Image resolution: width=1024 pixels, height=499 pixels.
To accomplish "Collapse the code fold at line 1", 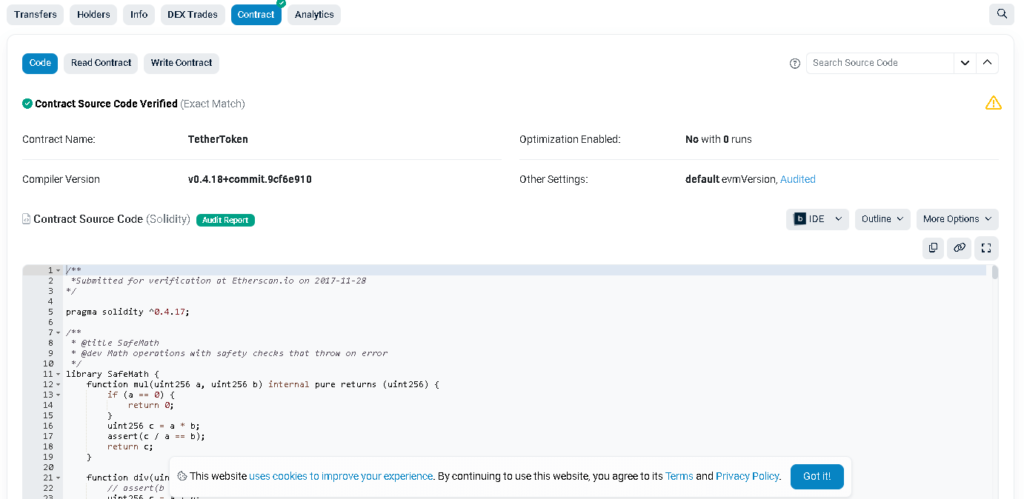I will click(x=59, y=270).
